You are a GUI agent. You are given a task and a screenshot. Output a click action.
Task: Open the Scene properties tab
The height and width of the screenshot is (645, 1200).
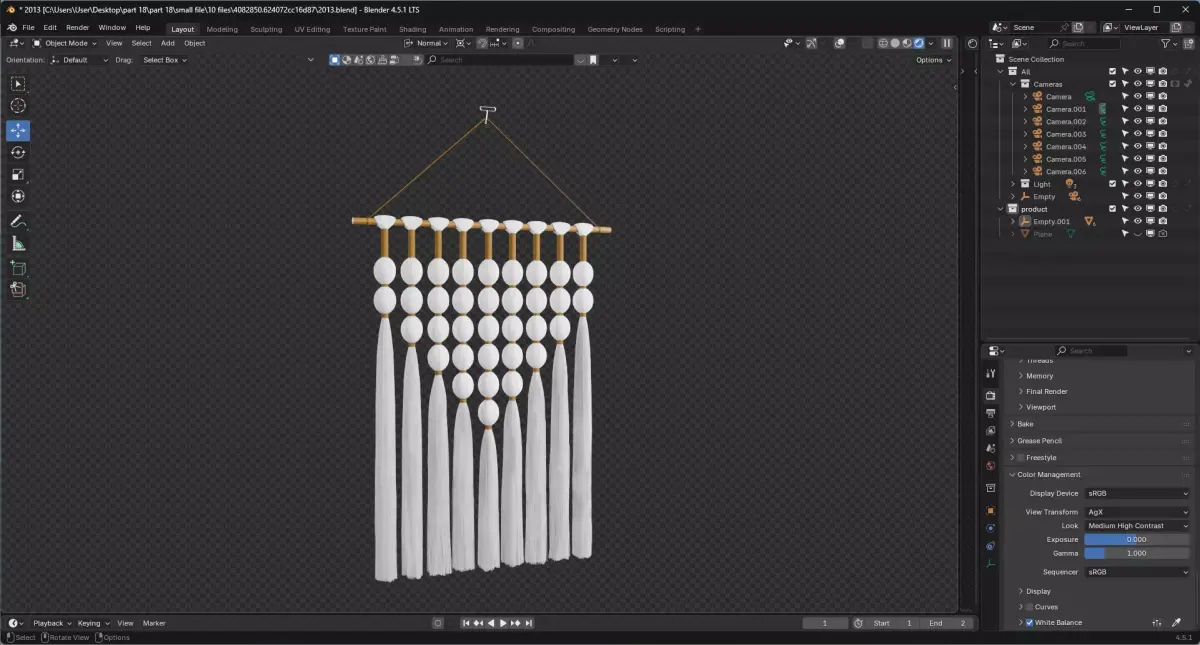coord(991,448)
